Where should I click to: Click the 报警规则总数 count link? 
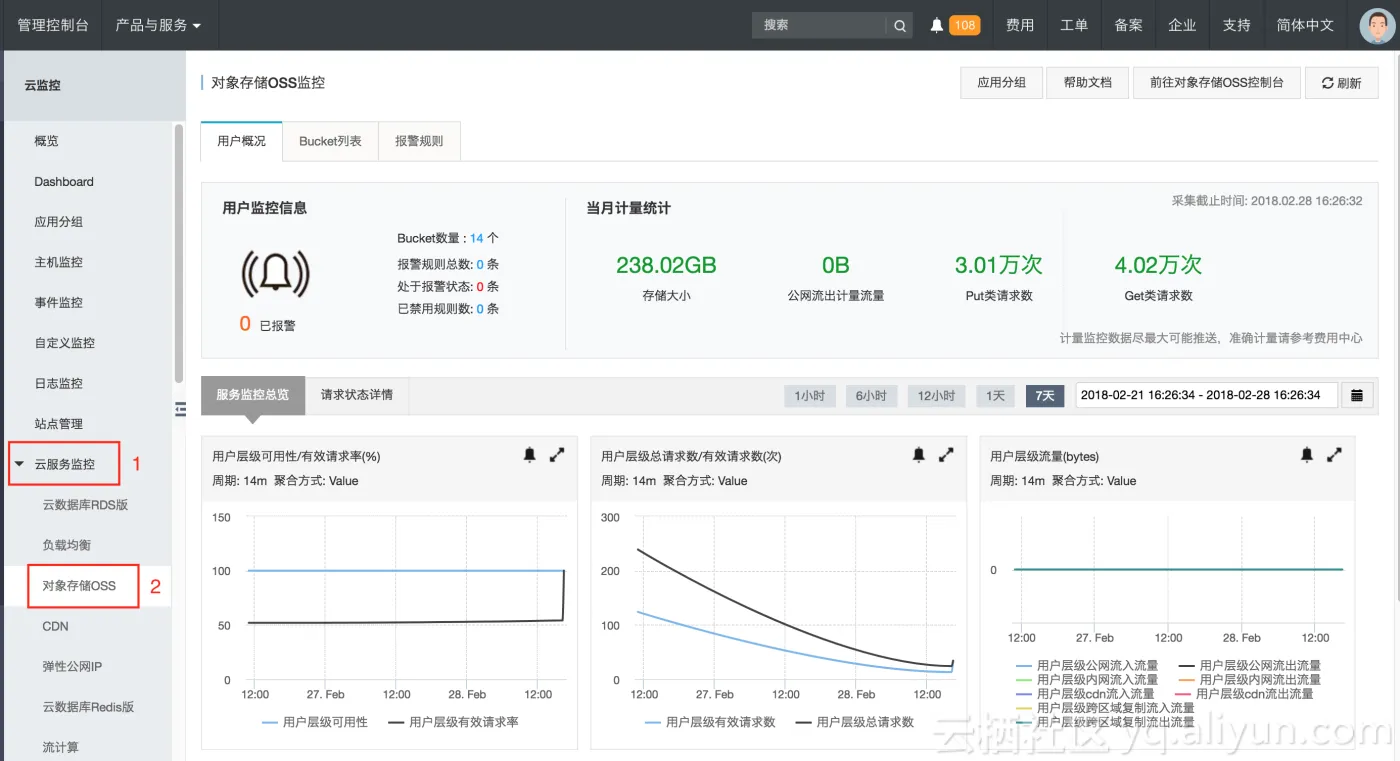click(480, 264)
